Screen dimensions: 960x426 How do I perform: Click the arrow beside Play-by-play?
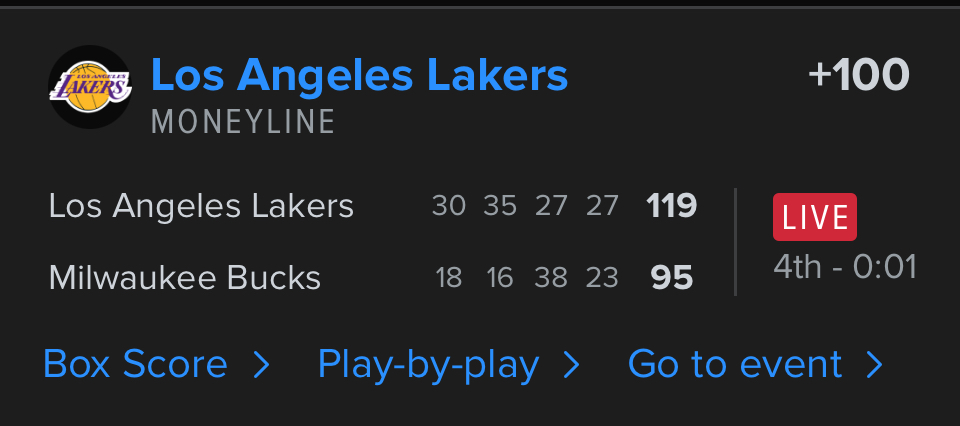572,366
